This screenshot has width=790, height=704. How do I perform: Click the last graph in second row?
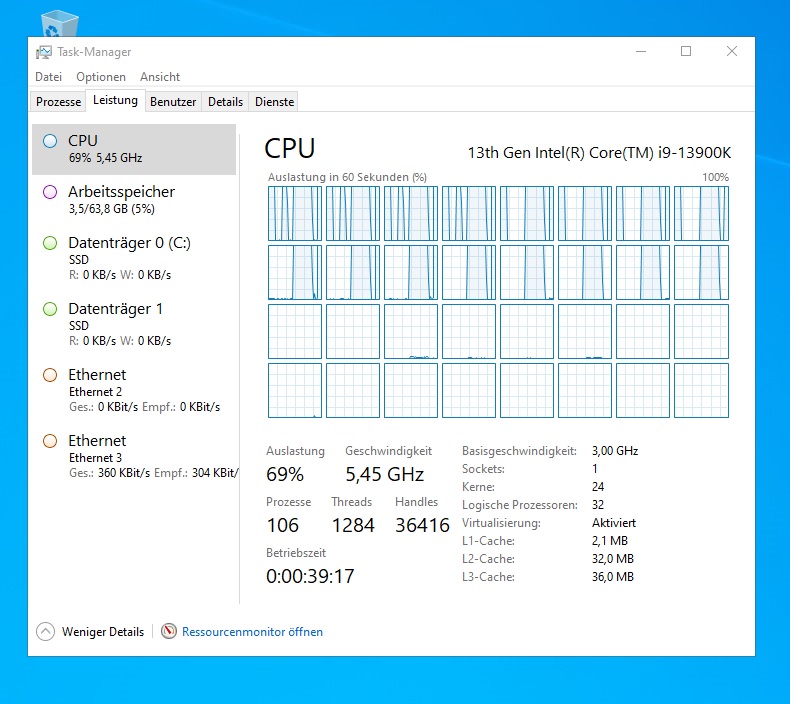tap(701, 273)
